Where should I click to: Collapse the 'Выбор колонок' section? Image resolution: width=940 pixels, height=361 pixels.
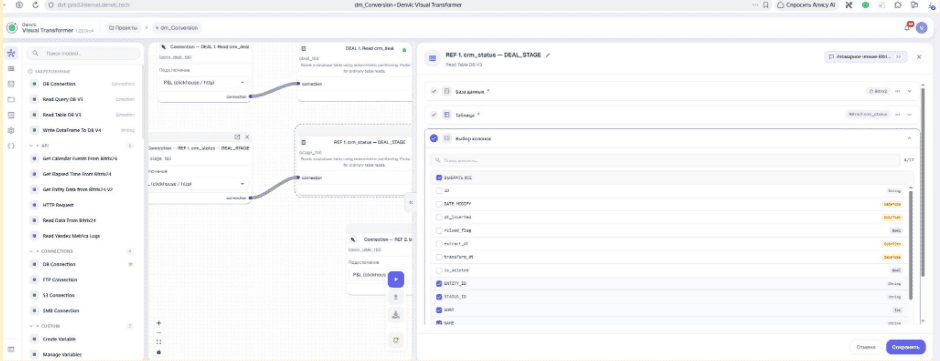point(909,139)
